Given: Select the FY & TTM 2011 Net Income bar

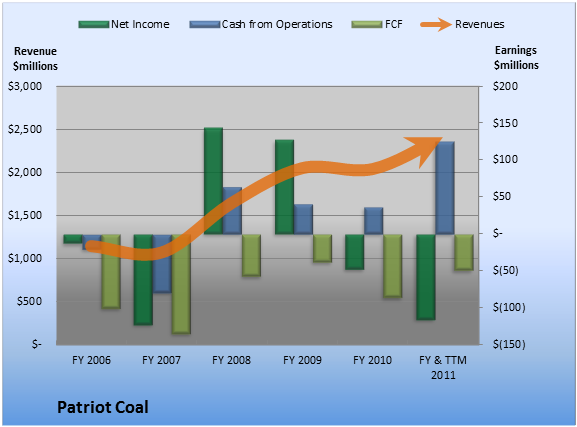Looking at the screenshot, I should coord(426,277).
